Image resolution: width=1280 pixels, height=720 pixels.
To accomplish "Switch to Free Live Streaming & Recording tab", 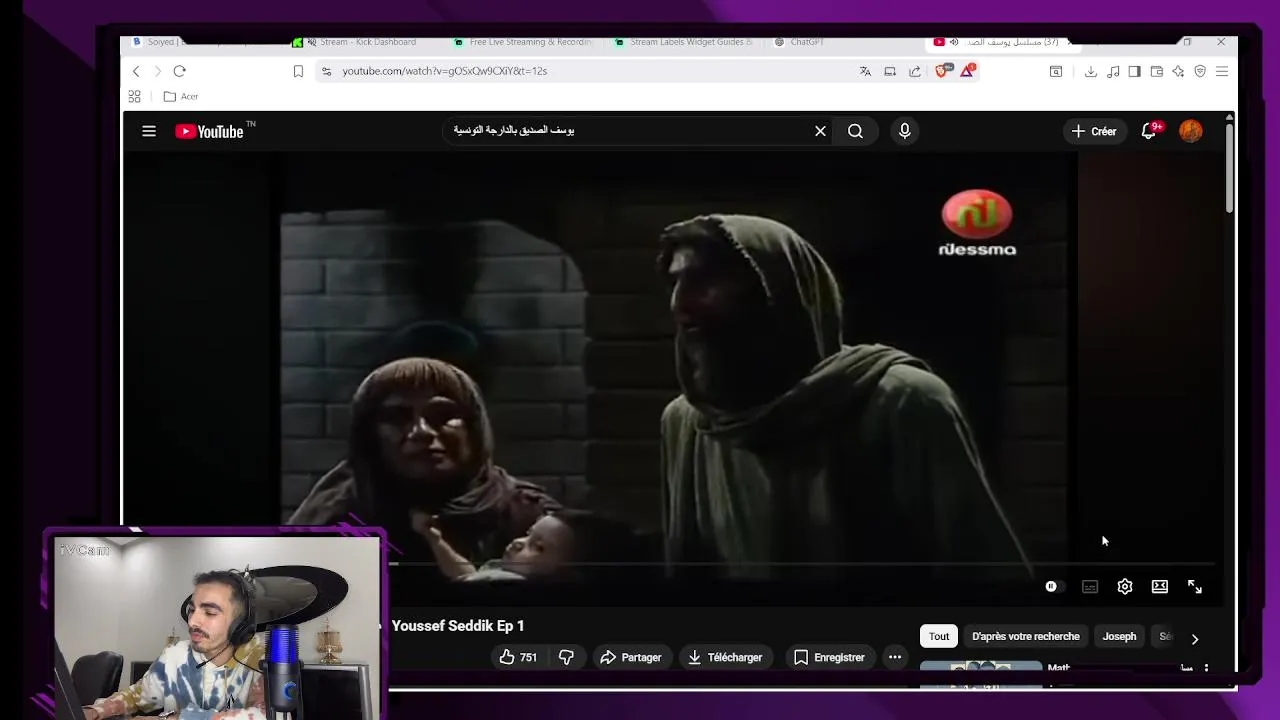I will pos(524,42).
